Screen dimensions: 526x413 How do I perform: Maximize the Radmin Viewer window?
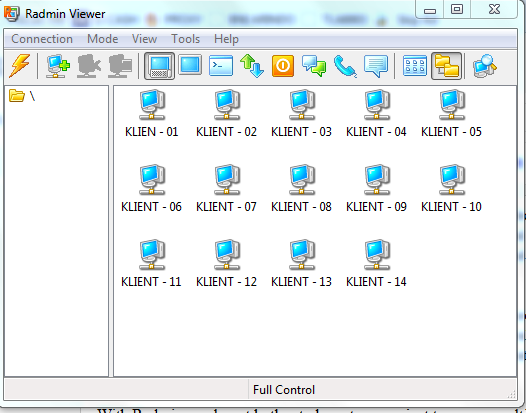(x=457, y=9)
